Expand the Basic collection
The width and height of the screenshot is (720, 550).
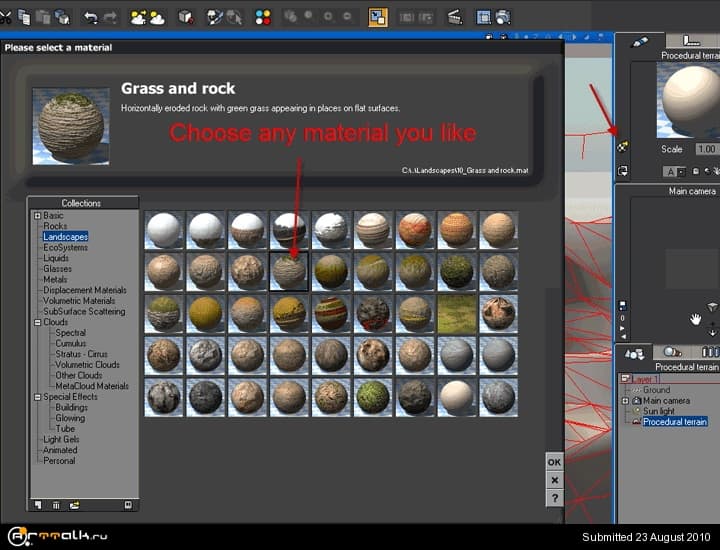click(38, 215)
